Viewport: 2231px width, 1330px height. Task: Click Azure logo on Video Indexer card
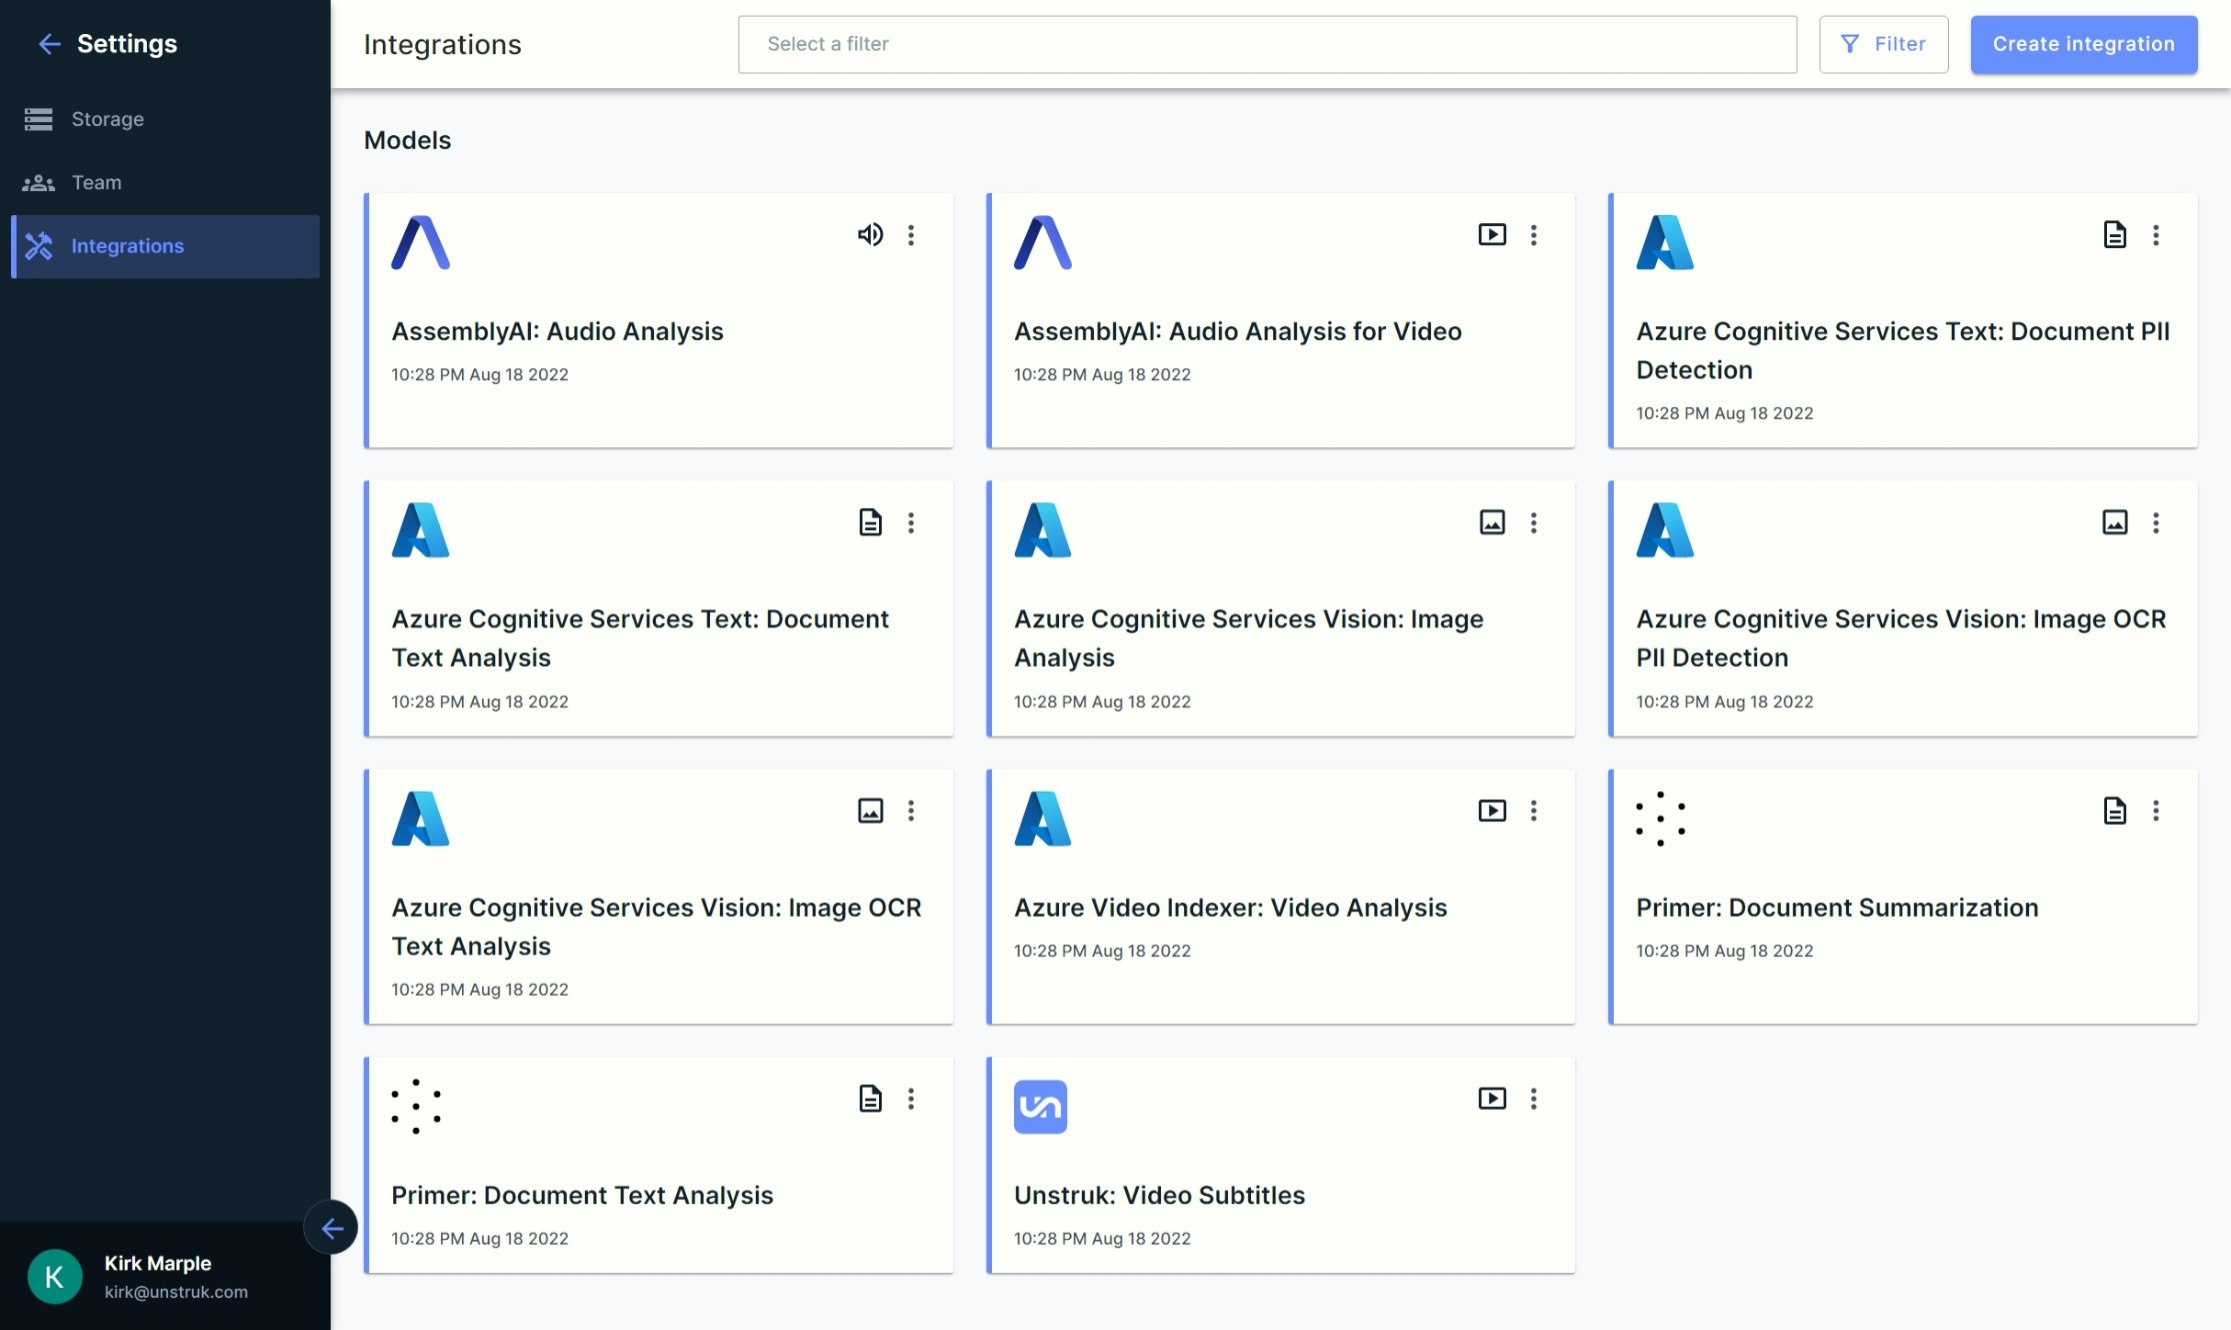pyautogui.click(x=1042, y=819)
